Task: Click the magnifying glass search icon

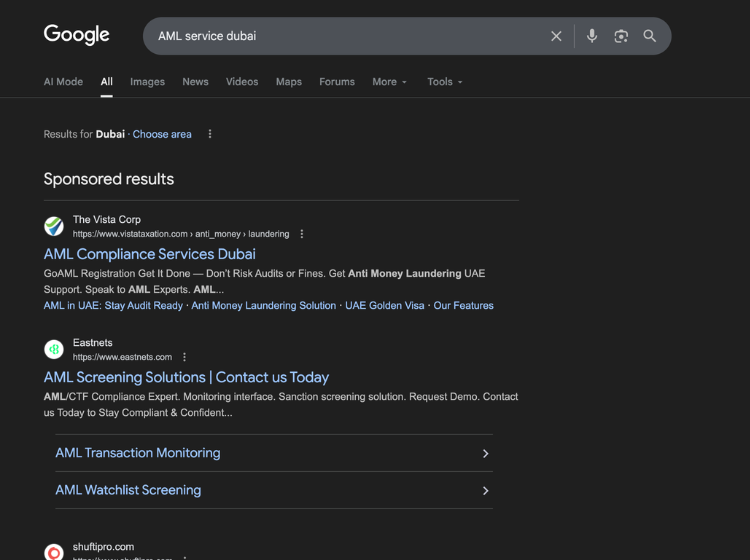Action: [x=649, y=36]
